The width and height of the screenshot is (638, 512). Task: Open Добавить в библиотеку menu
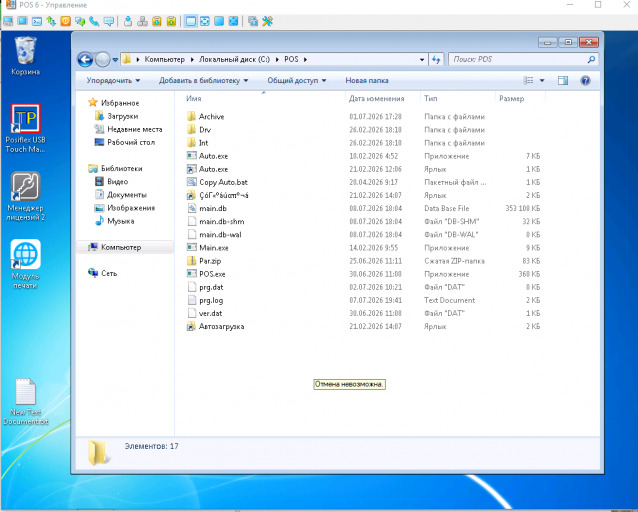(x=203, y=81)
